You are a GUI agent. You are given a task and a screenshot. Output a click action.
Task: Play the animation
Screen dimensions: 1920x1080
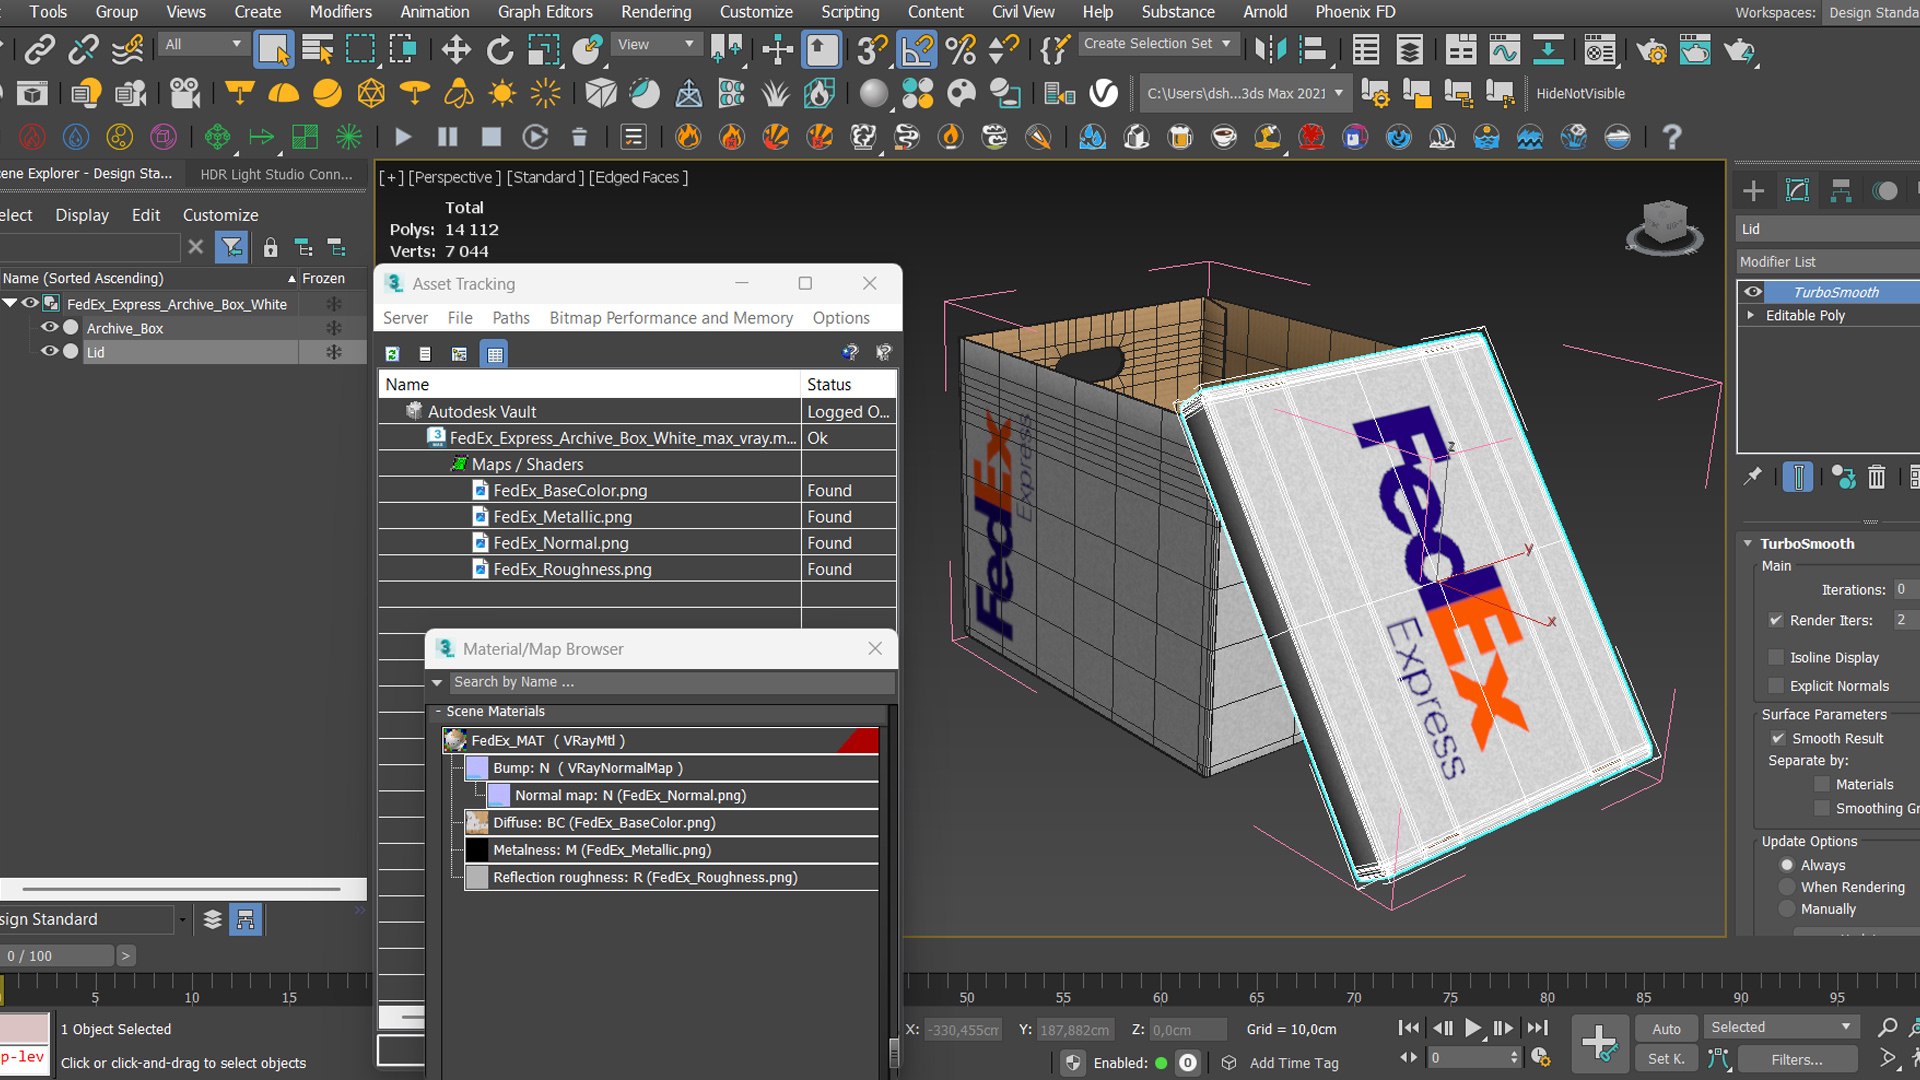1473,1027
